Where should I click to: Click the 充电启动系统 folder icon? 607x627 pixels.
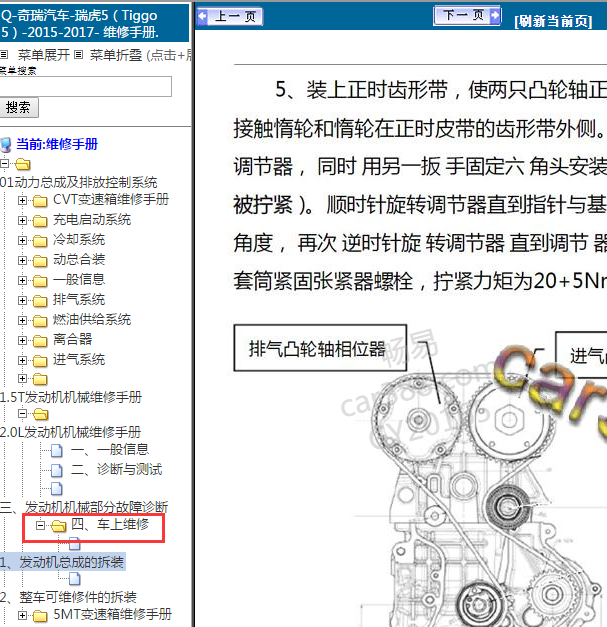(40, 220)
